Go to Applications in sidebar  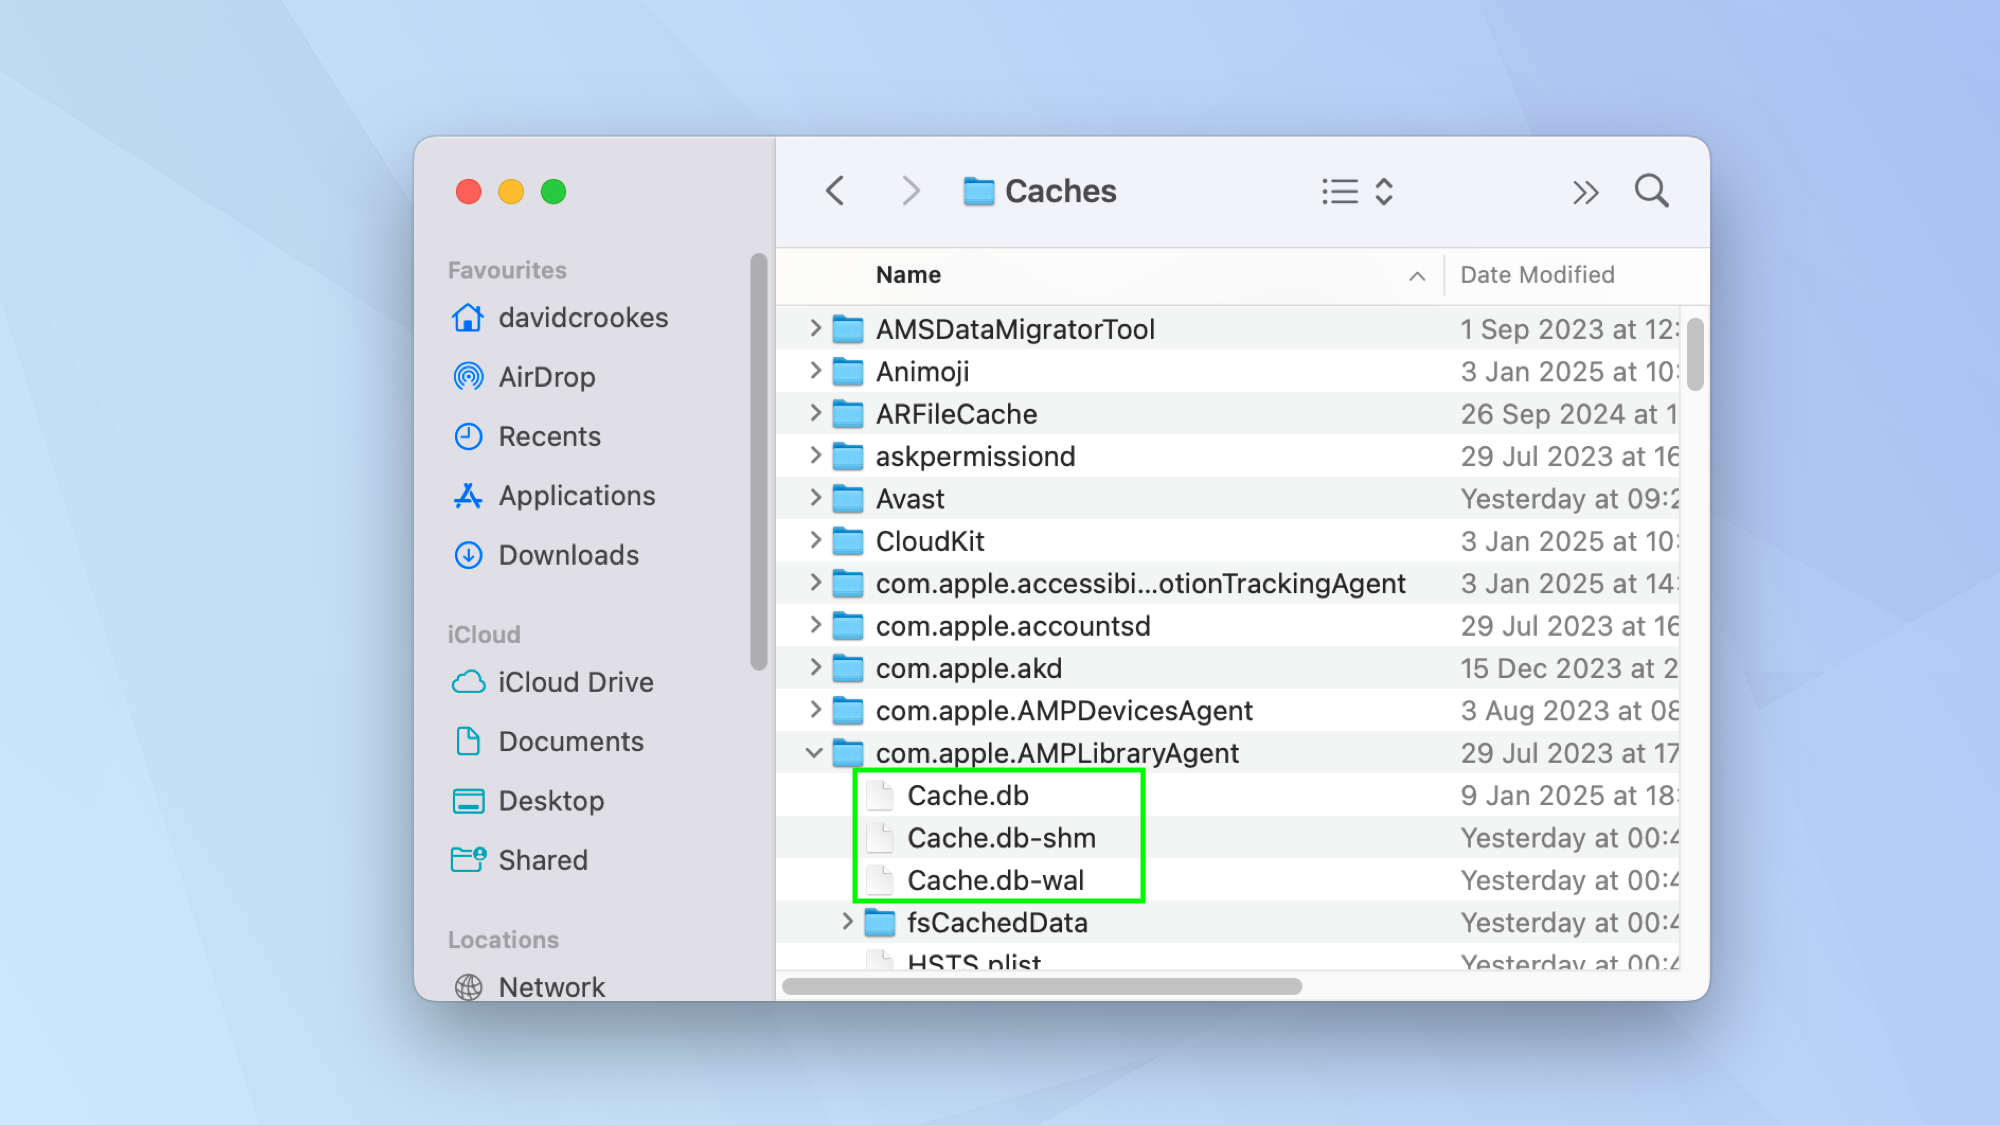point(576,495)
